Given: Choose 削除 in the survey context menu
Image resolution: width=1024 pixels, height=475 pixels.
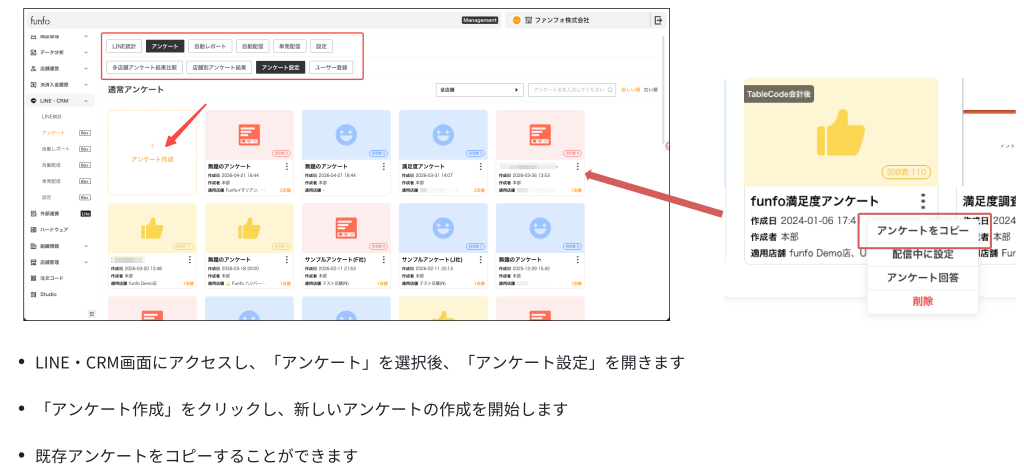Looking at the screenshot, I should click(922, 301).
